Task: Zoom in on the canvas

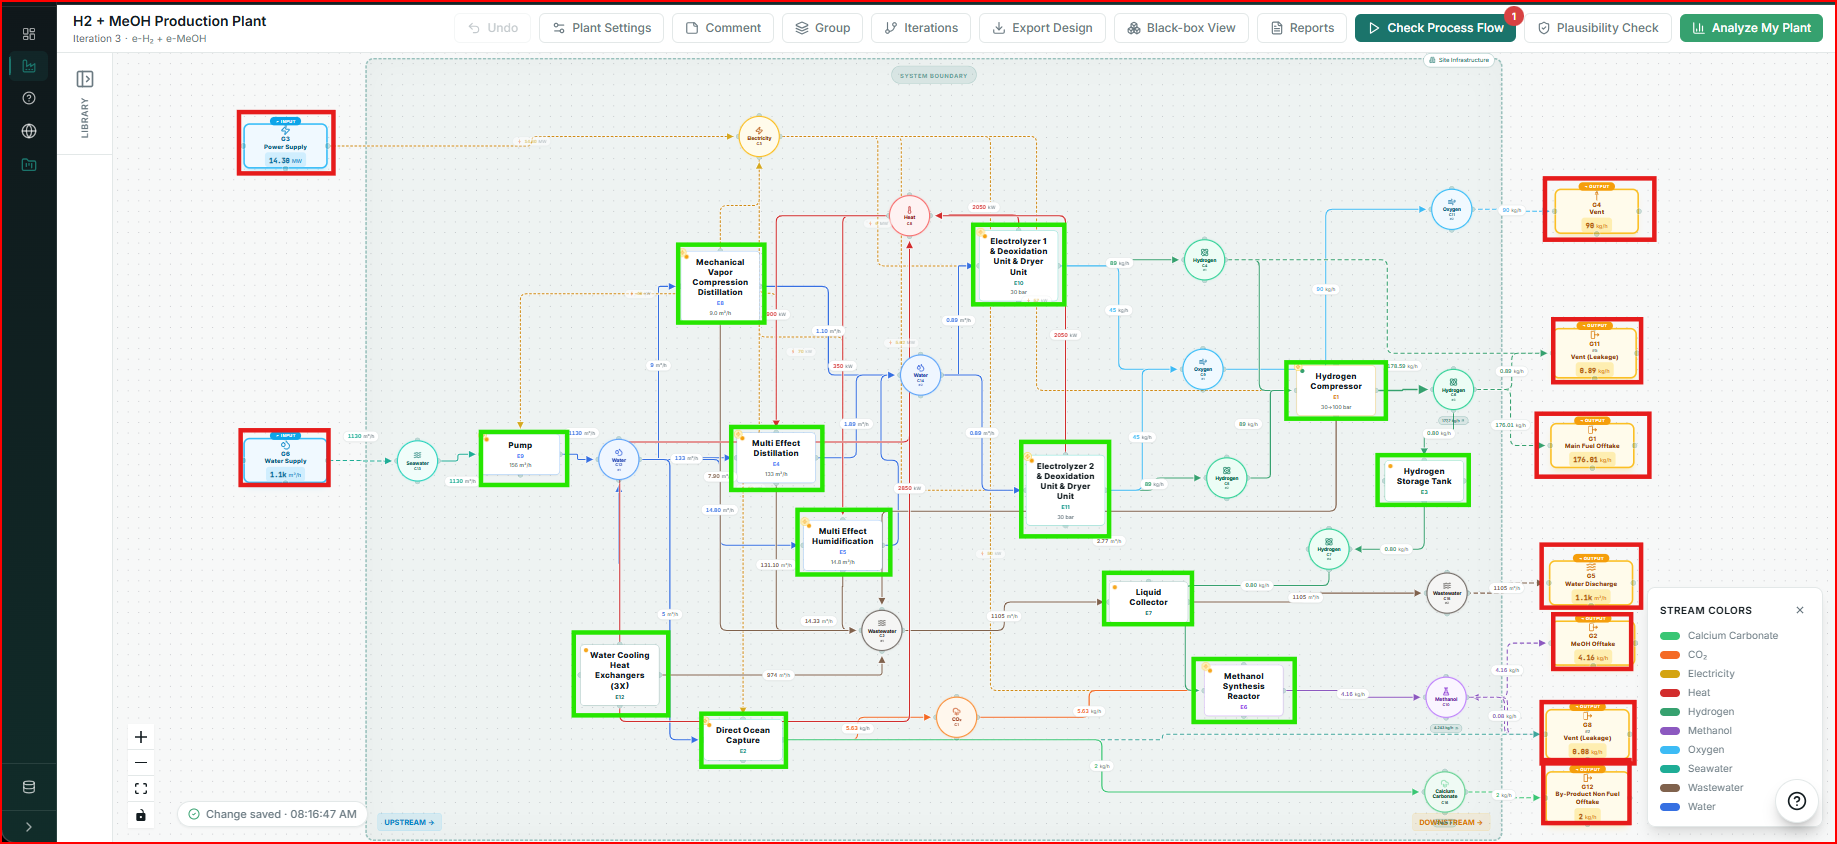Action: click(141, 737)
